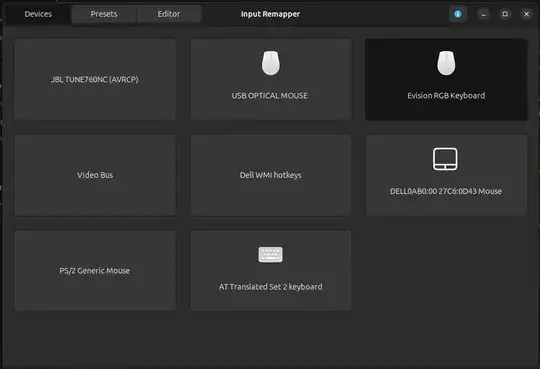Screen dimensions: 540x369
Task: Choose the Video Bus device
Action: point(95,175)
